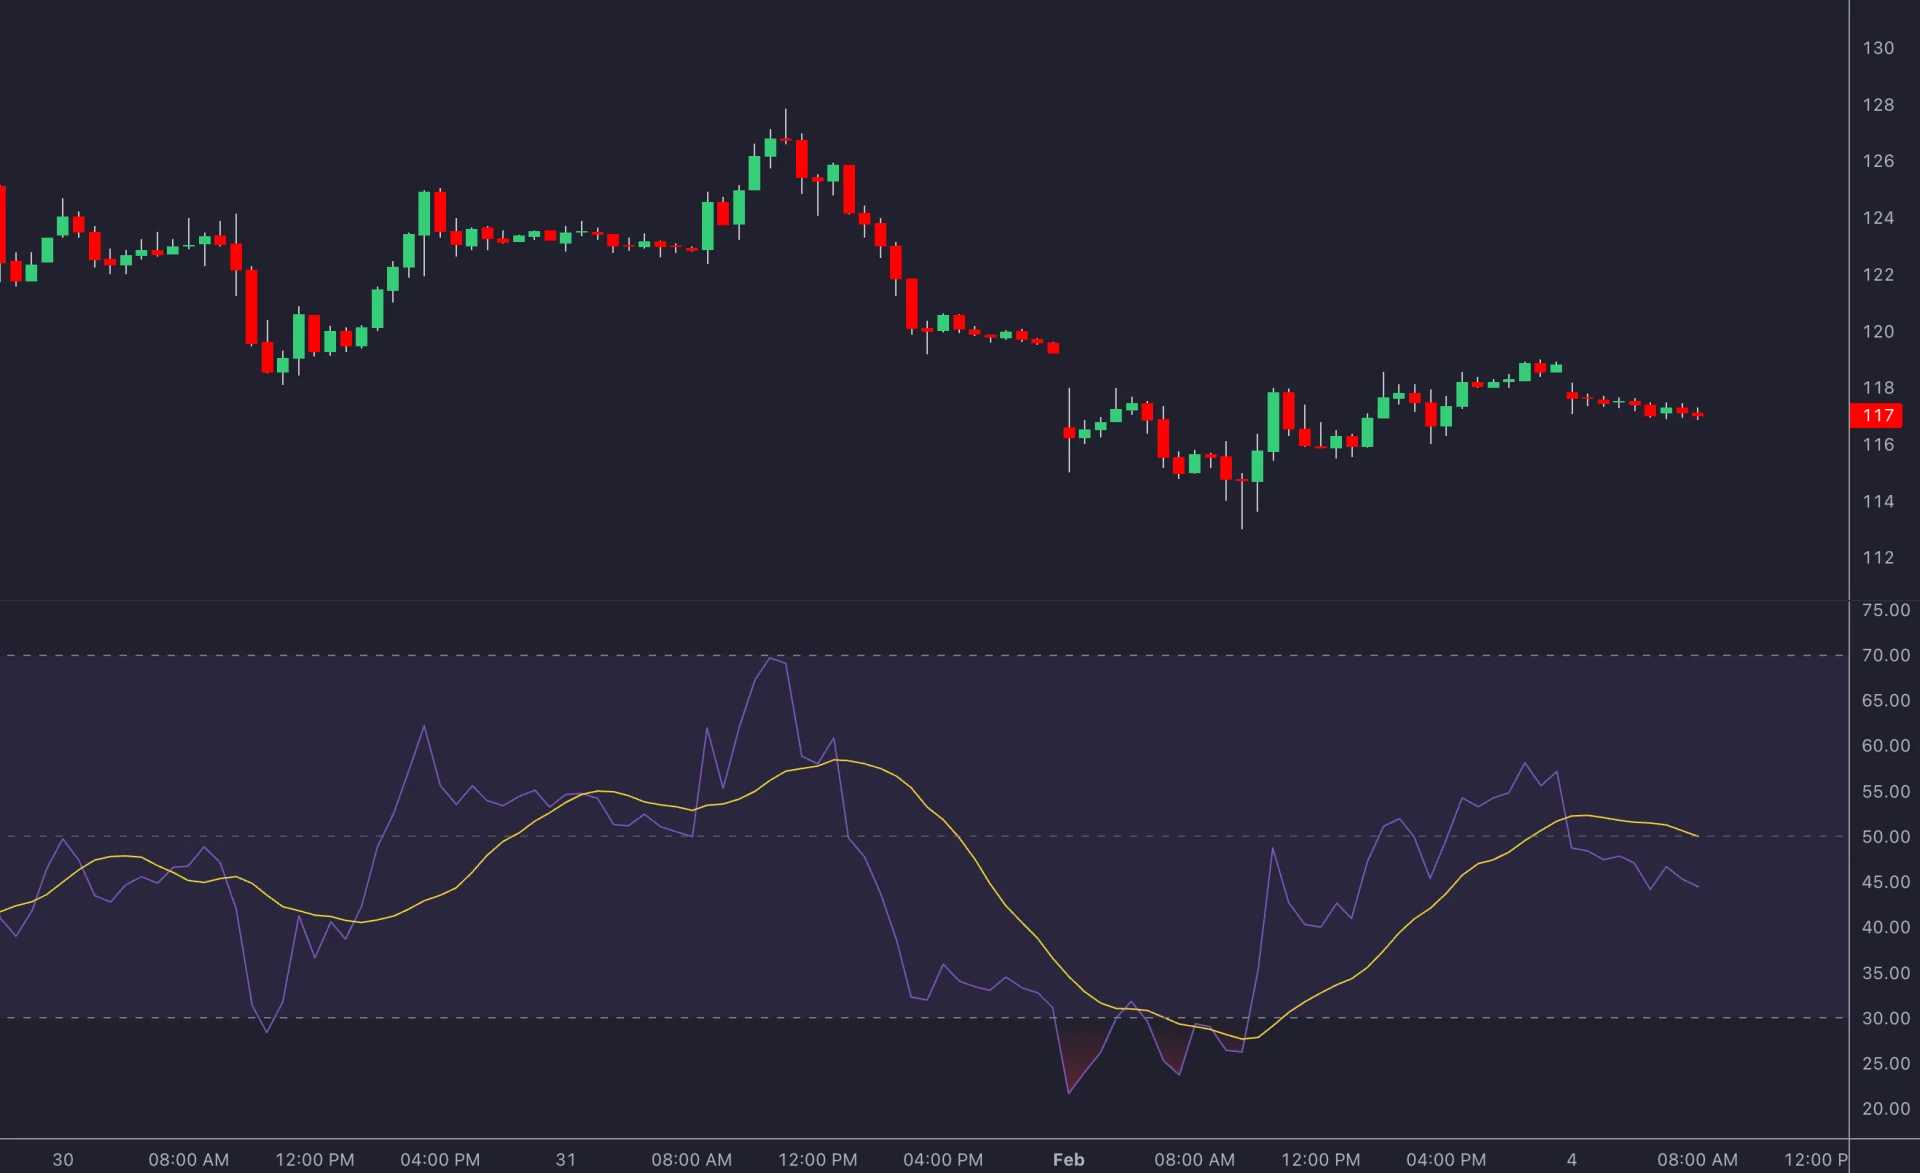Click the date label 31 on time axis
1920x1173 pixels.
tap(566, 1160)
